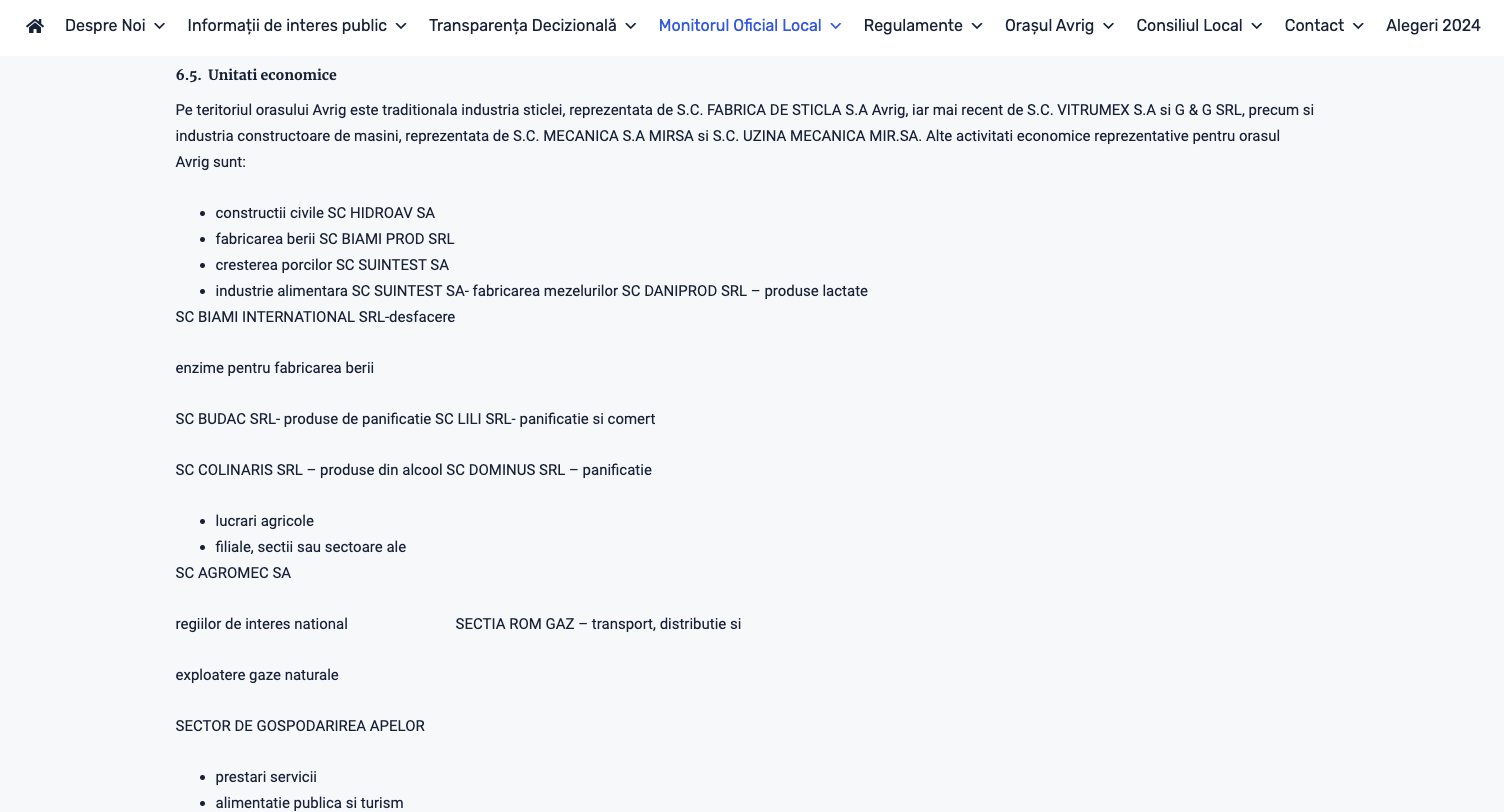Viewport: 1504px width, 812px height.
Task: Select the Transparența Decizională menu text
Action: tap(523, 26)
